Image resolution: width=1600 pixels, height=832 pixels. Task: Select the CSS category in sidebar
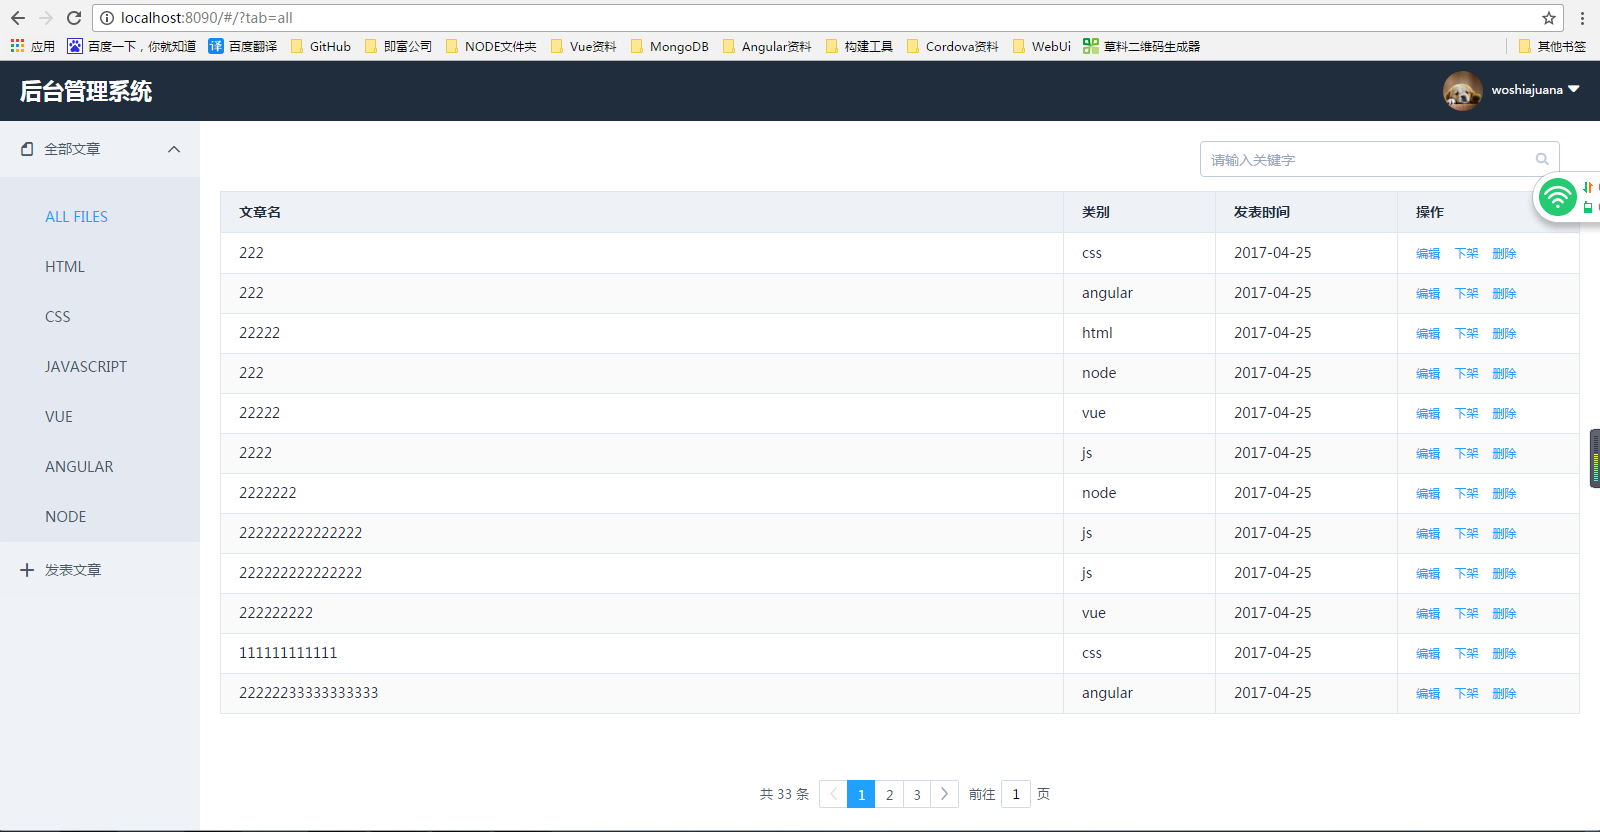pos(58,317)
